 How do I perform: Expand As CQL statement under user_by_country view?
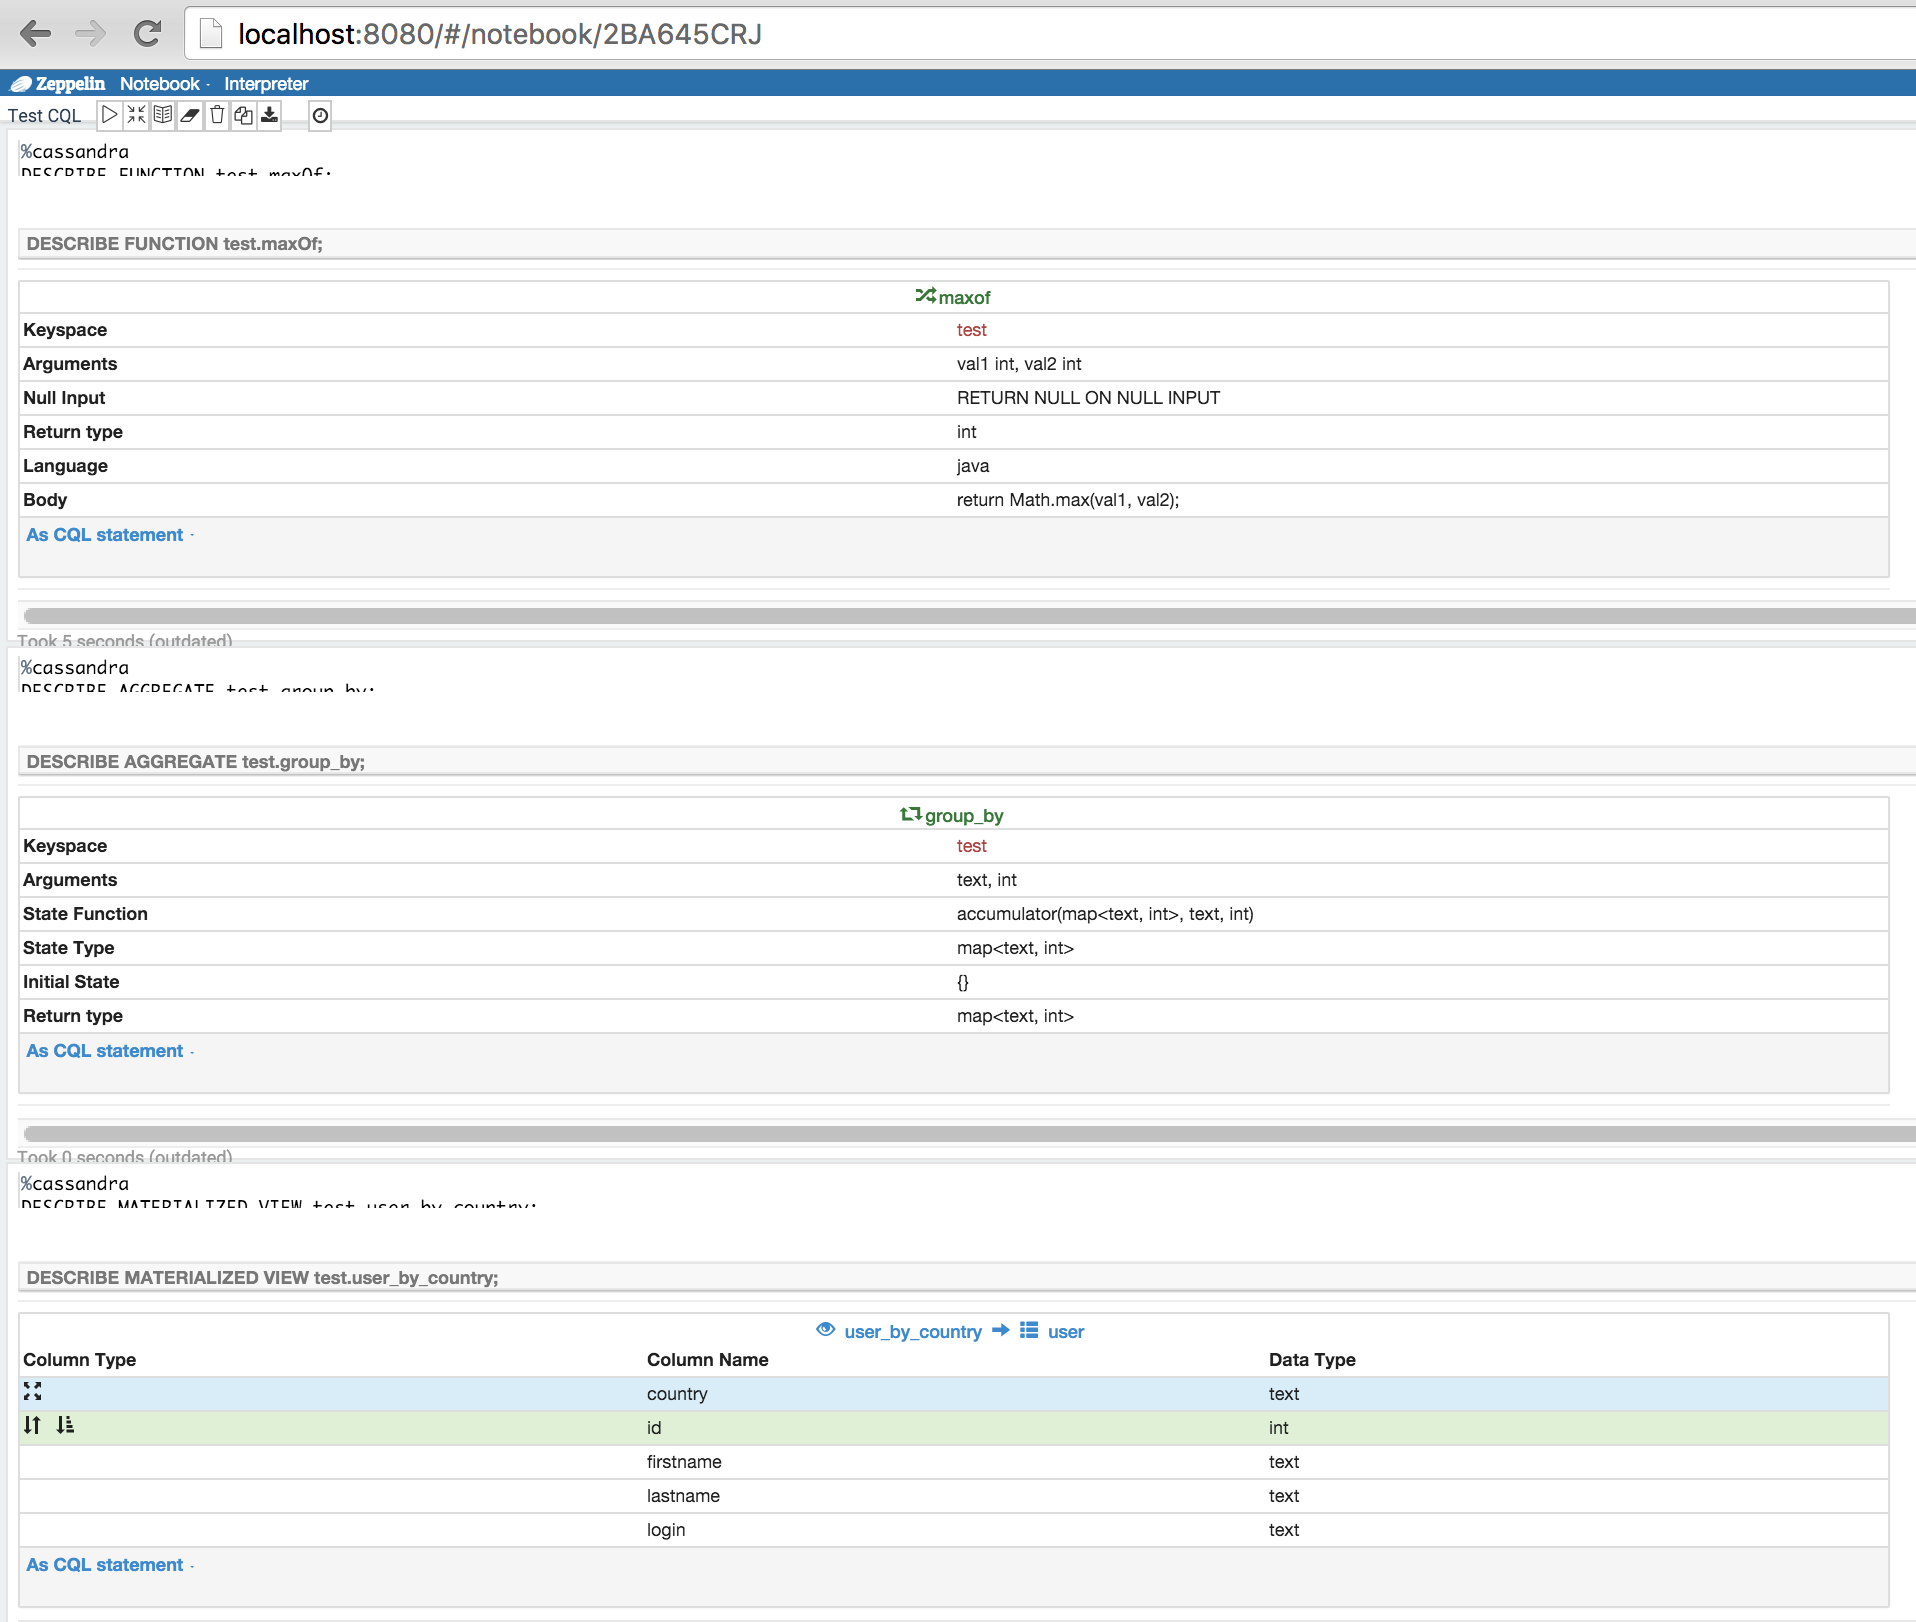105,1565
